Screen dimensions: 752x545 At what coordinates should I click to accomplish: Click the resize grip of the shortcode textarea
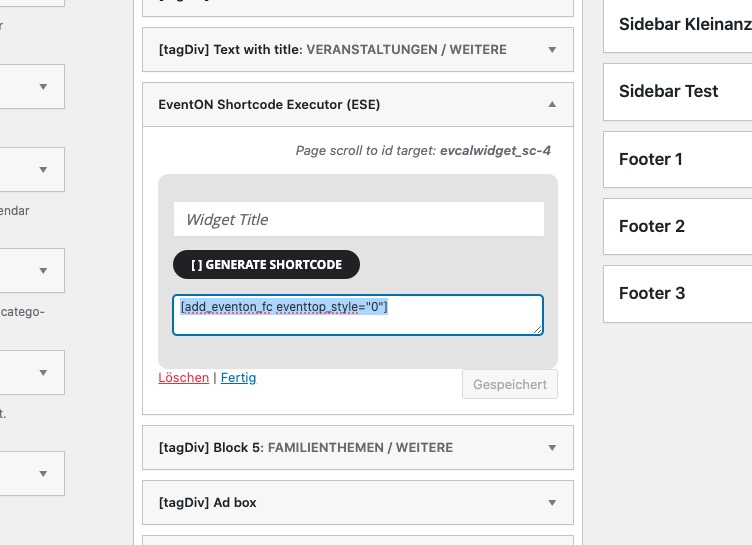click(538, 329)
